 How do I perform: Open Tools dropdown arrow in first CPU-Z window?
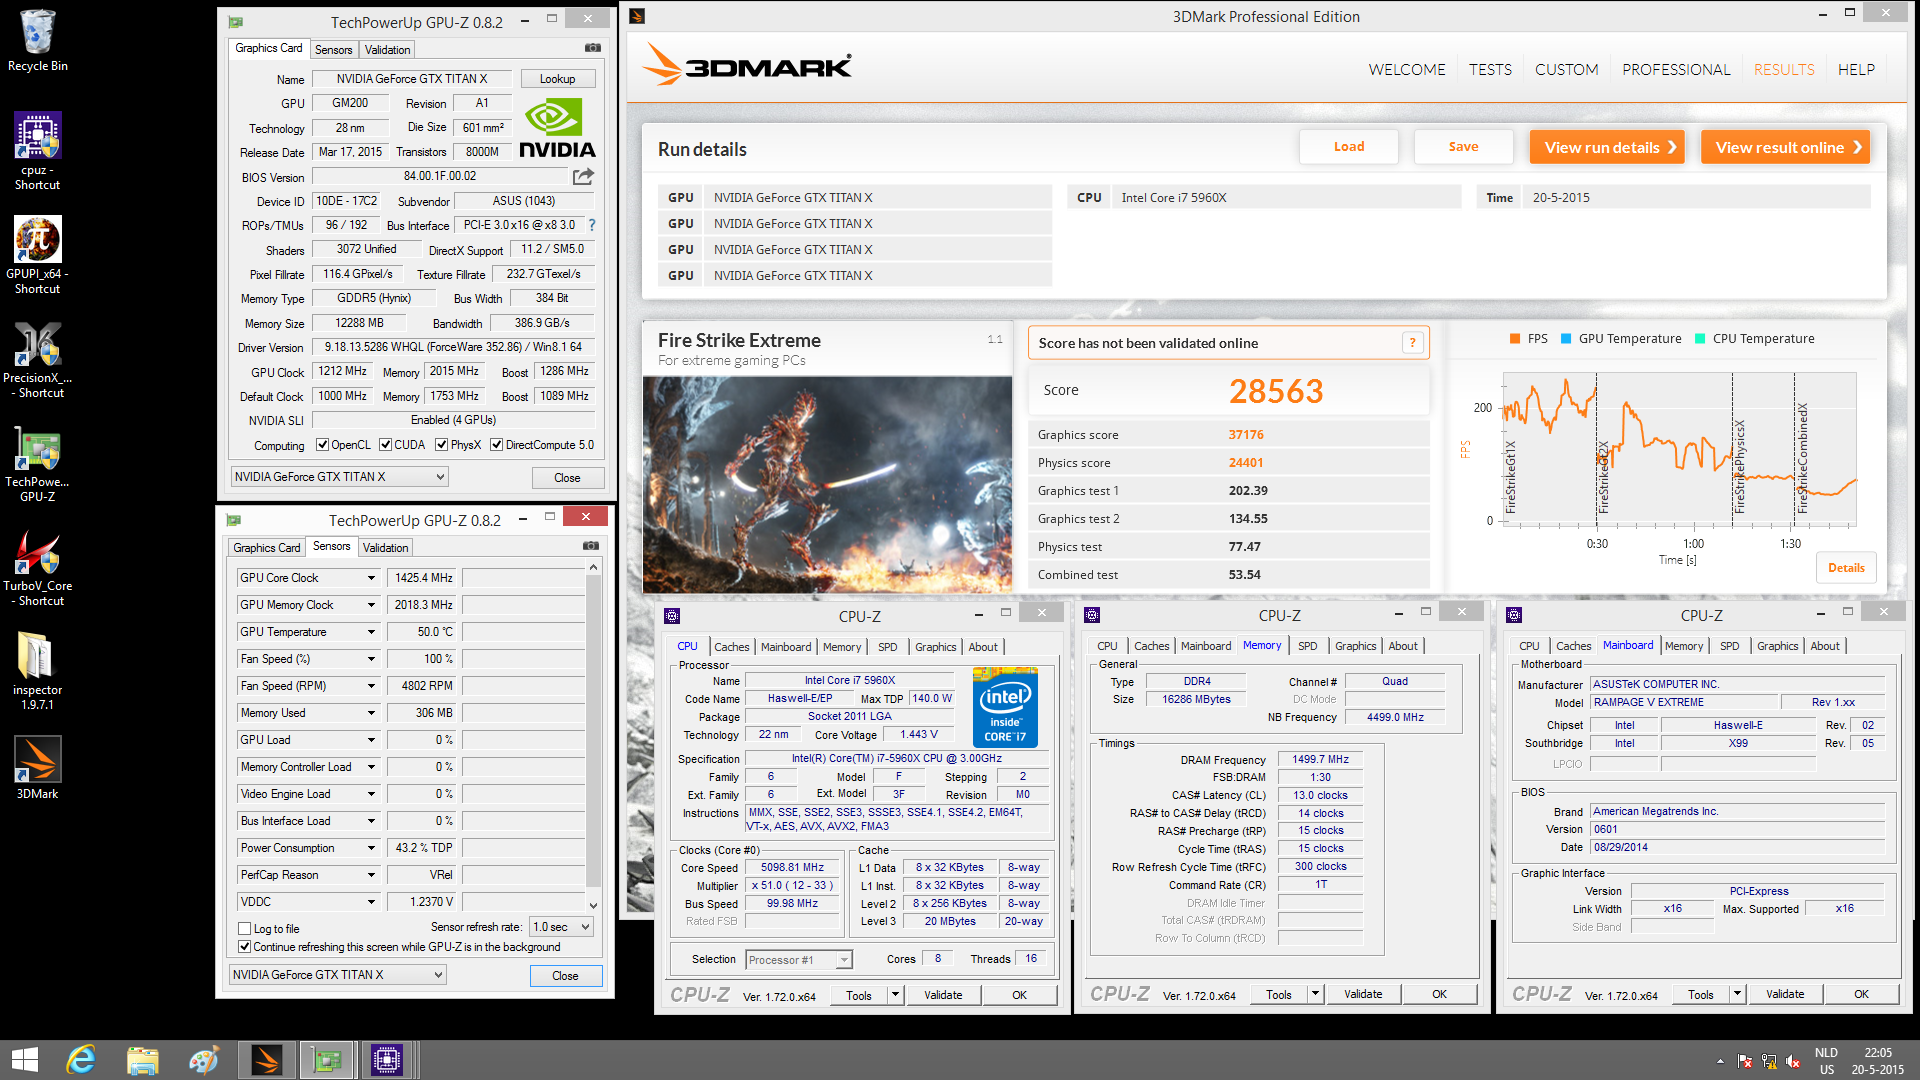pyautogui.click(x=895, y=995)
